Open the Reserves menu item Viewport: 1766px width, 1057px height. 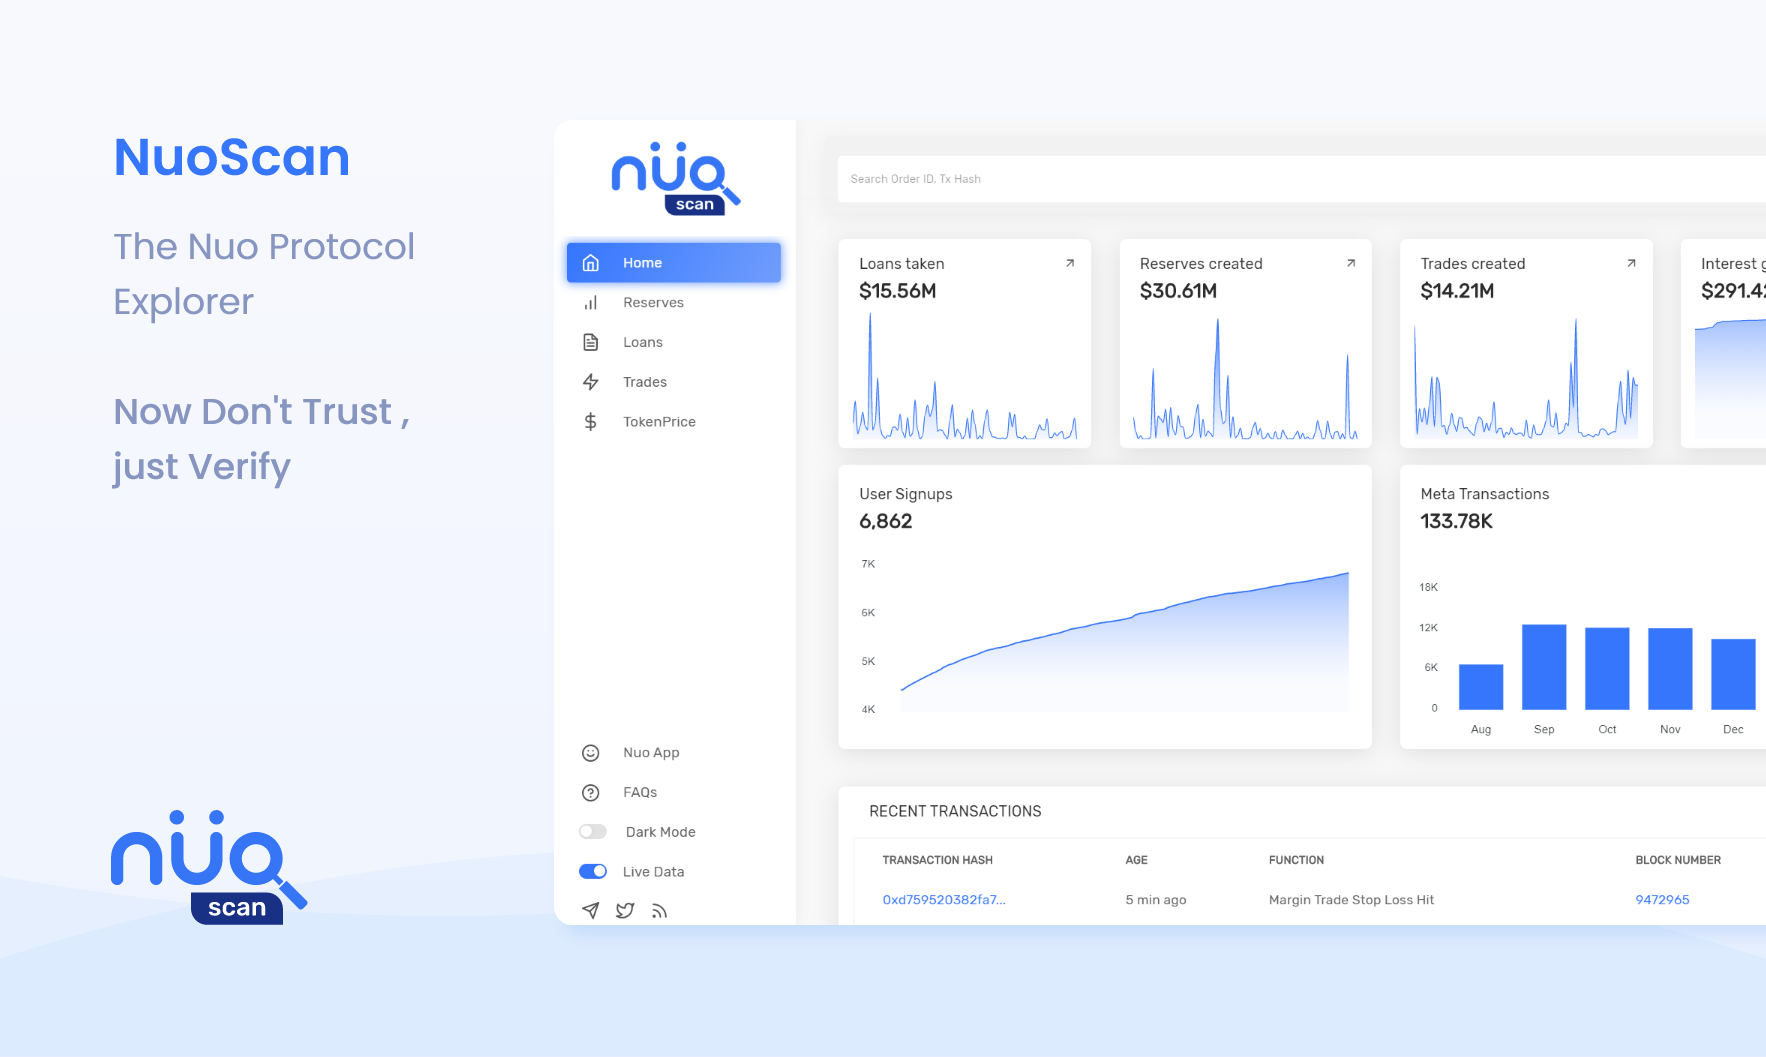pos(674,303)
